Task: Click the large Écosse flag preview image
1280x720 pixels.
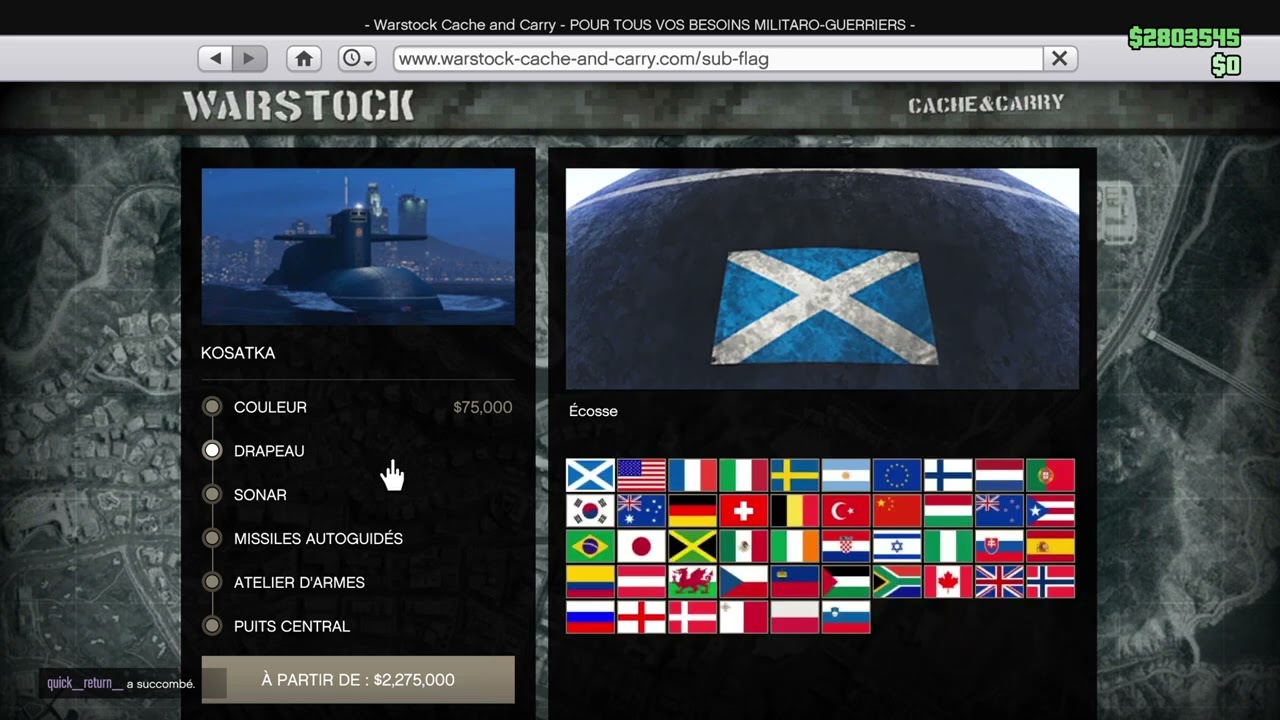Action: pyautogui.click(x=822, y=278)
